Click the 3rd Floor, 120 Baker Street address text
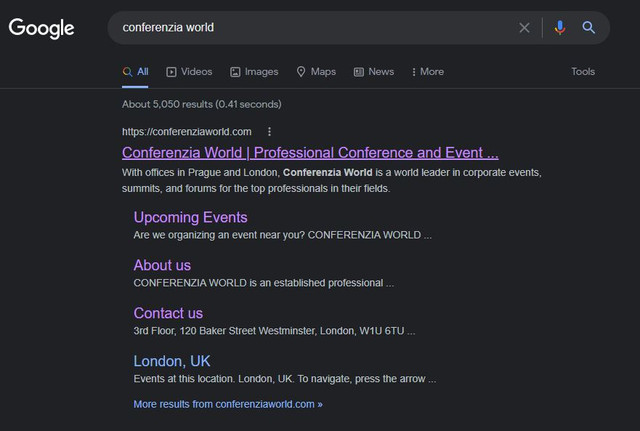The image size is (640, 431). tap(274, 331)
